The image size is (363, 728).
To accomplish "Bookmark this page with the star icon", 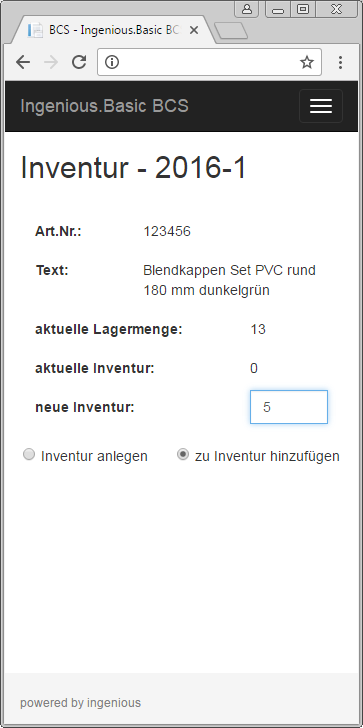I will tap(307, 62).
